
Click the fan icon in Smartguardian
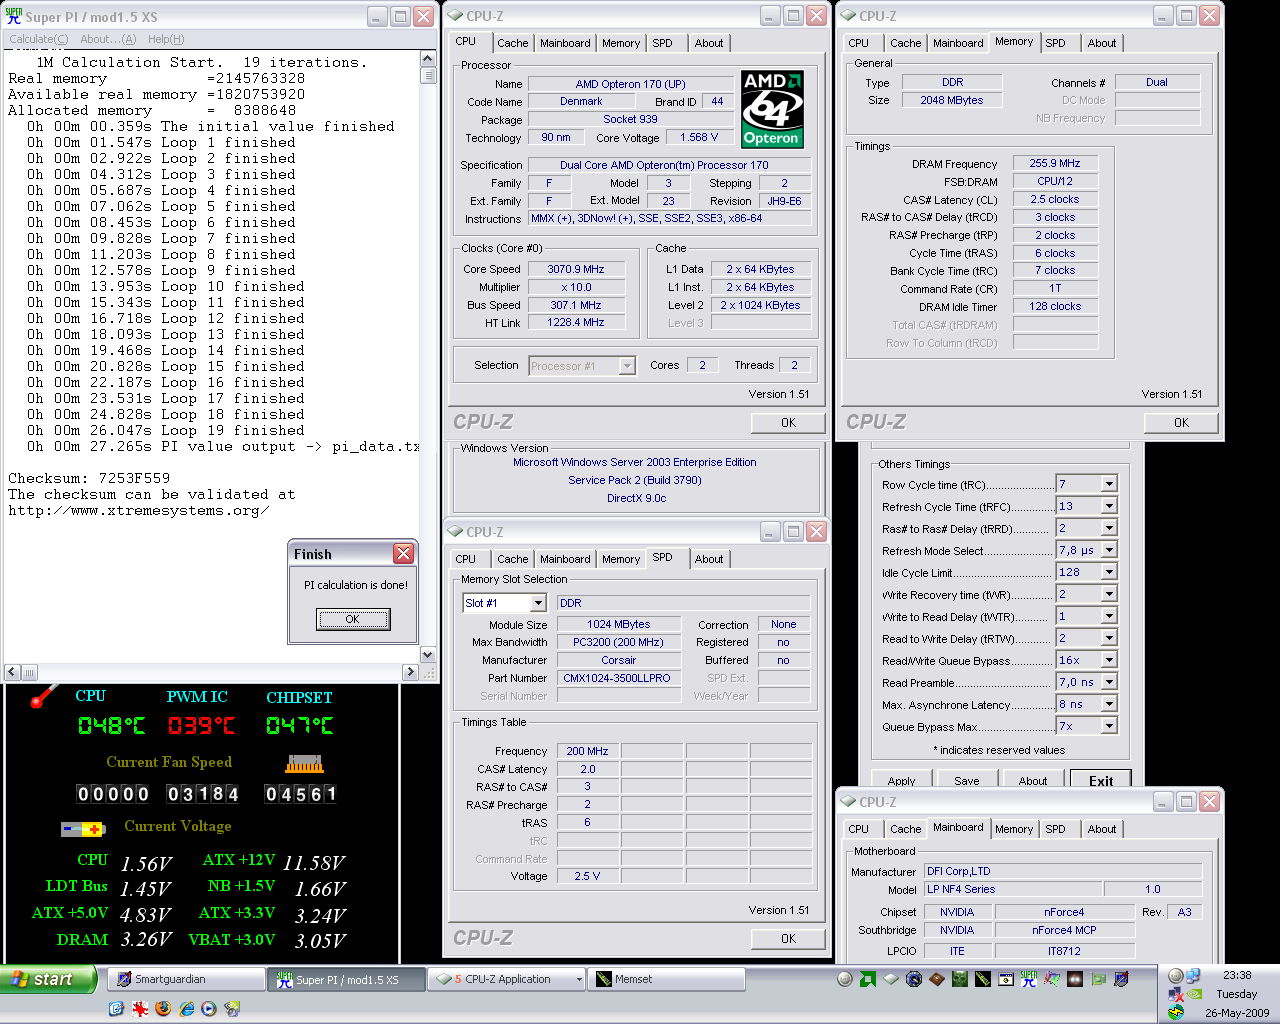(x=304, y=764)
